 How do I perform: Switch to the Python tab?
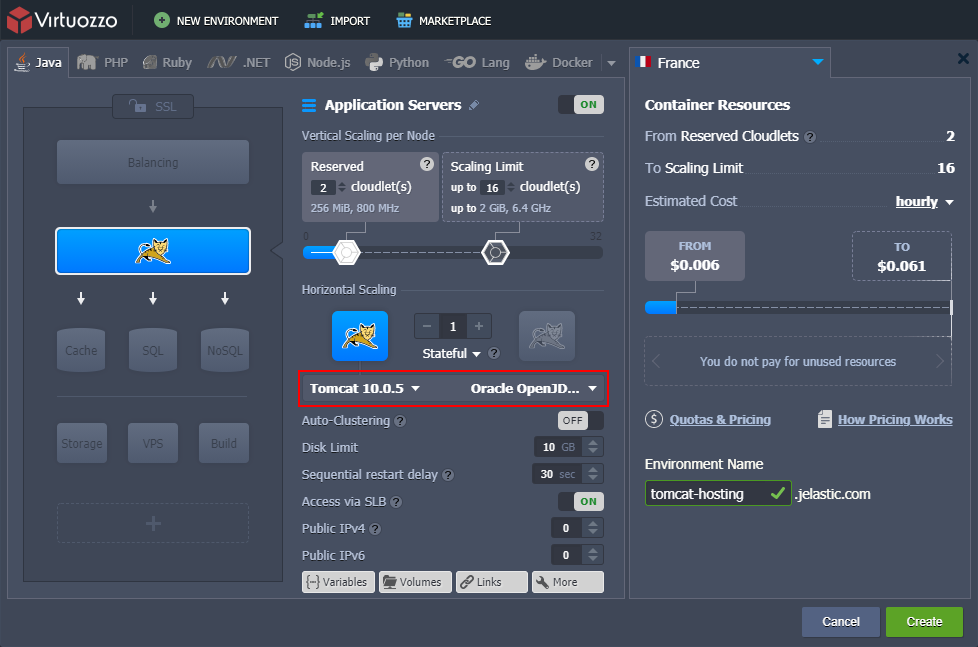[x=397, y=62]
